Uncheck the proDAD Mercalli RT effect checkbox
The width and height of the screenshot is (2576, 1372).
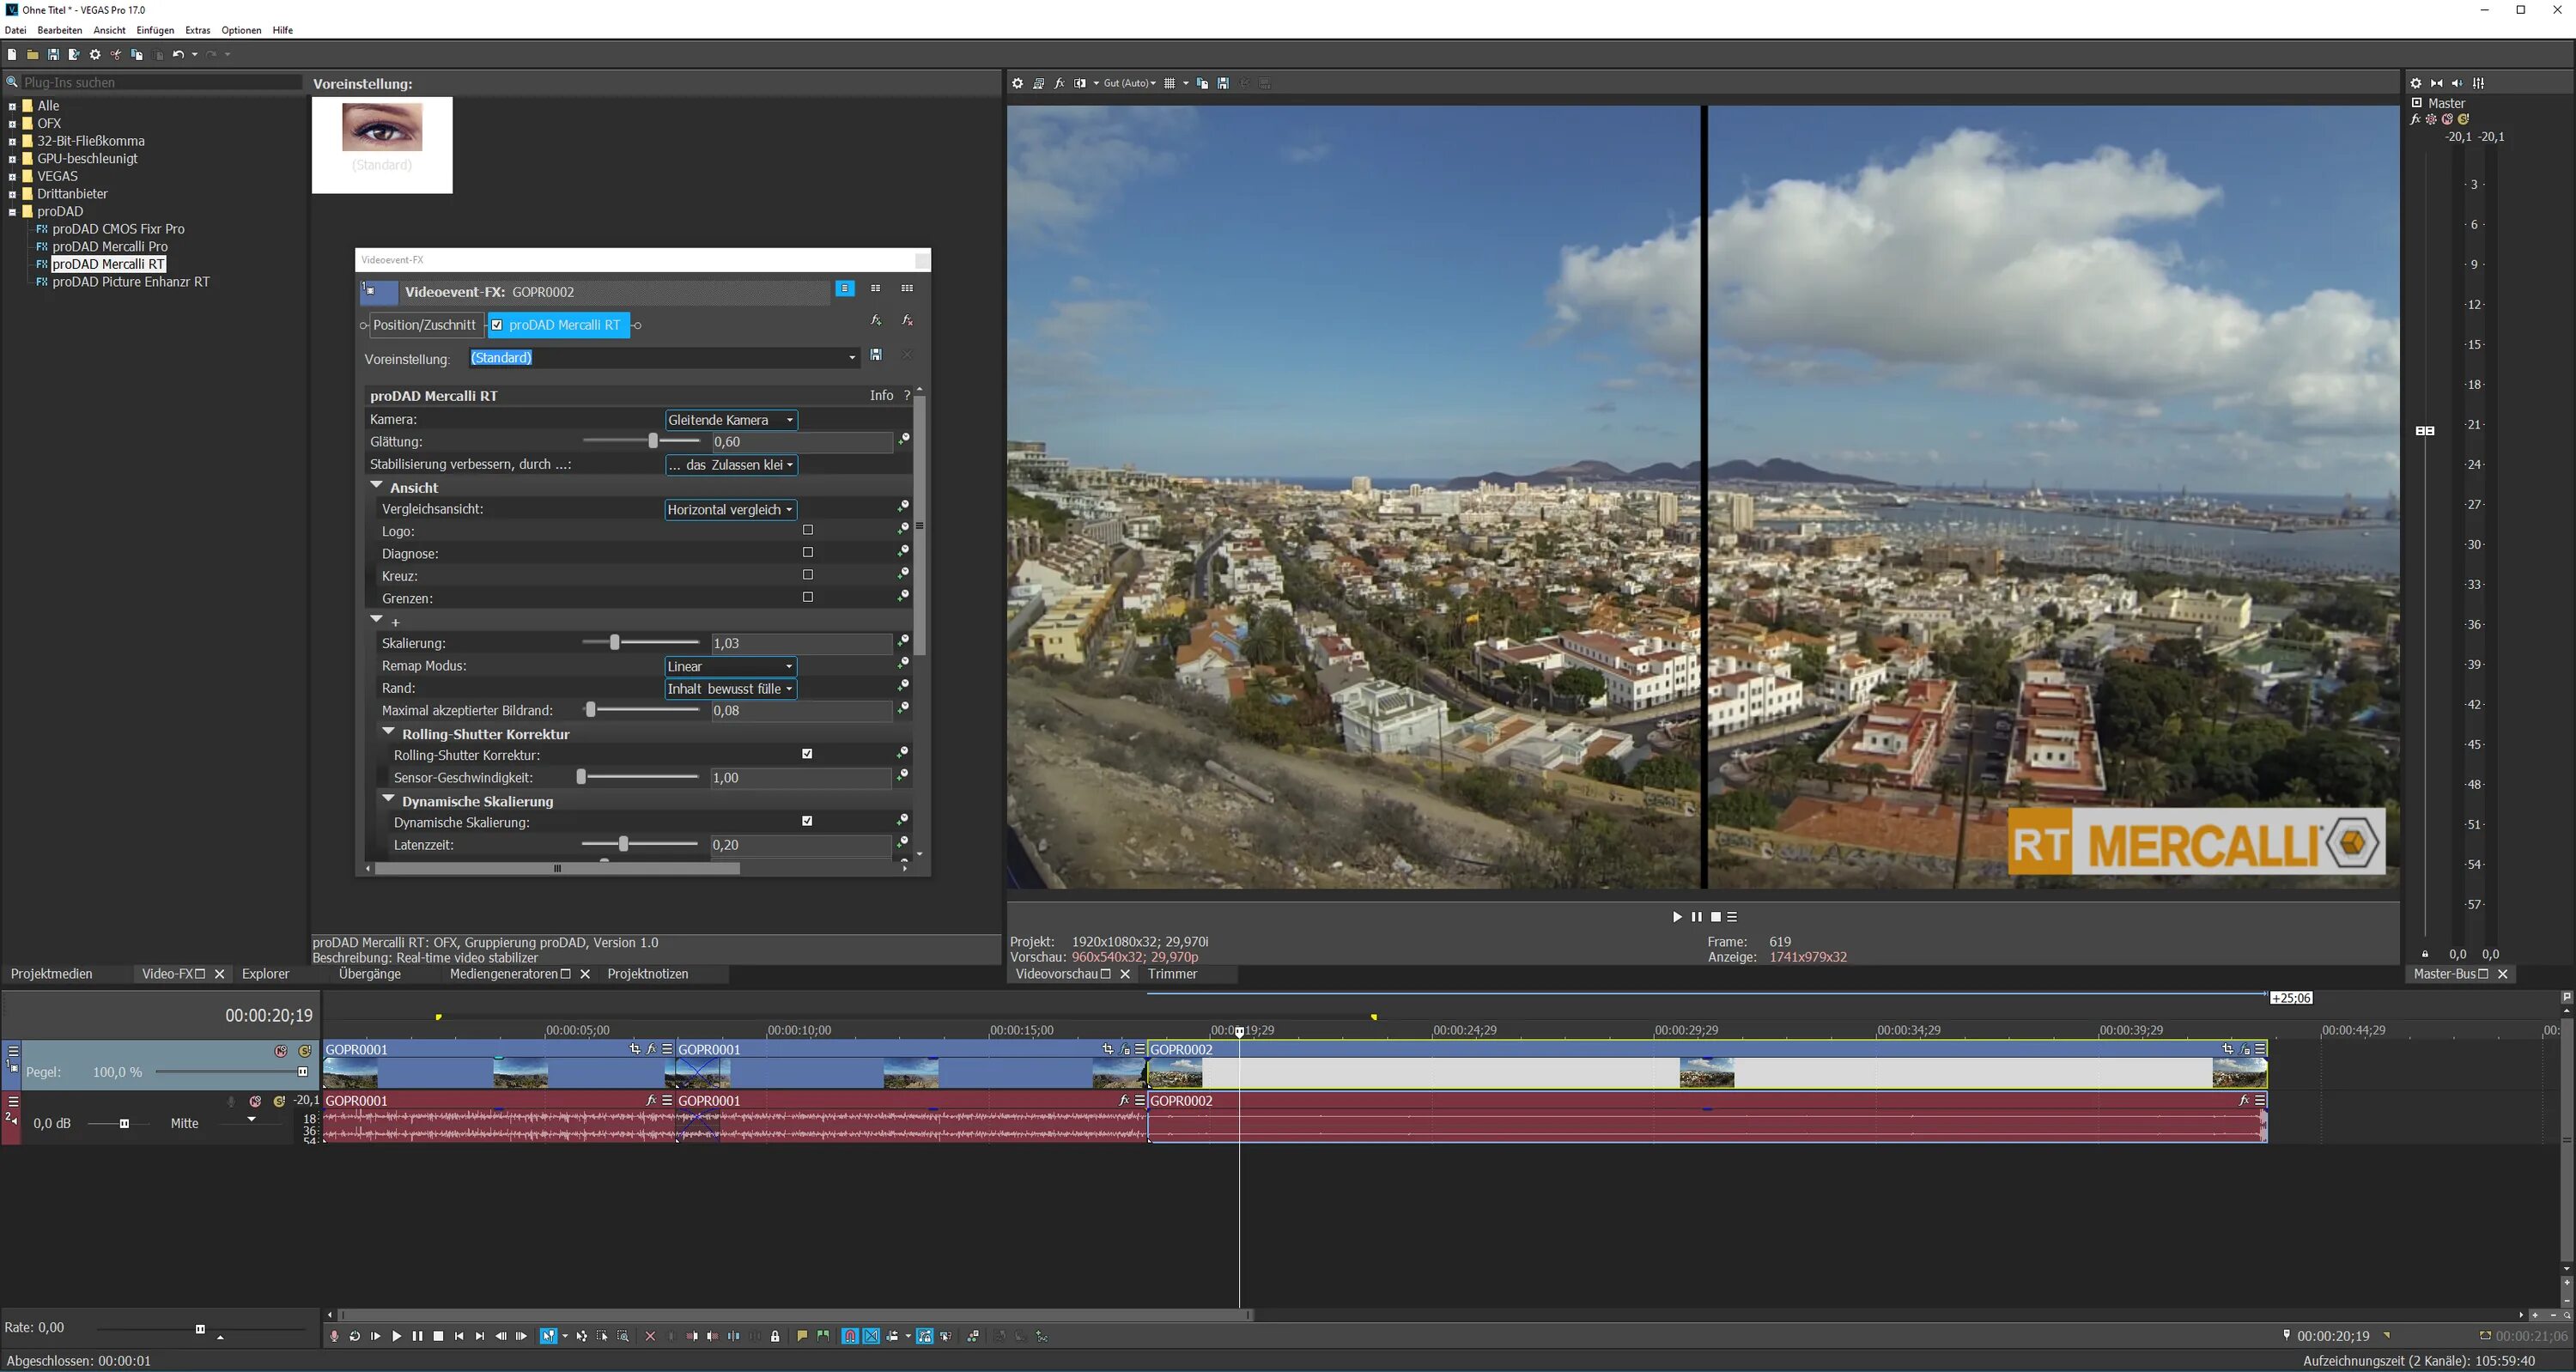pos(497,325)
